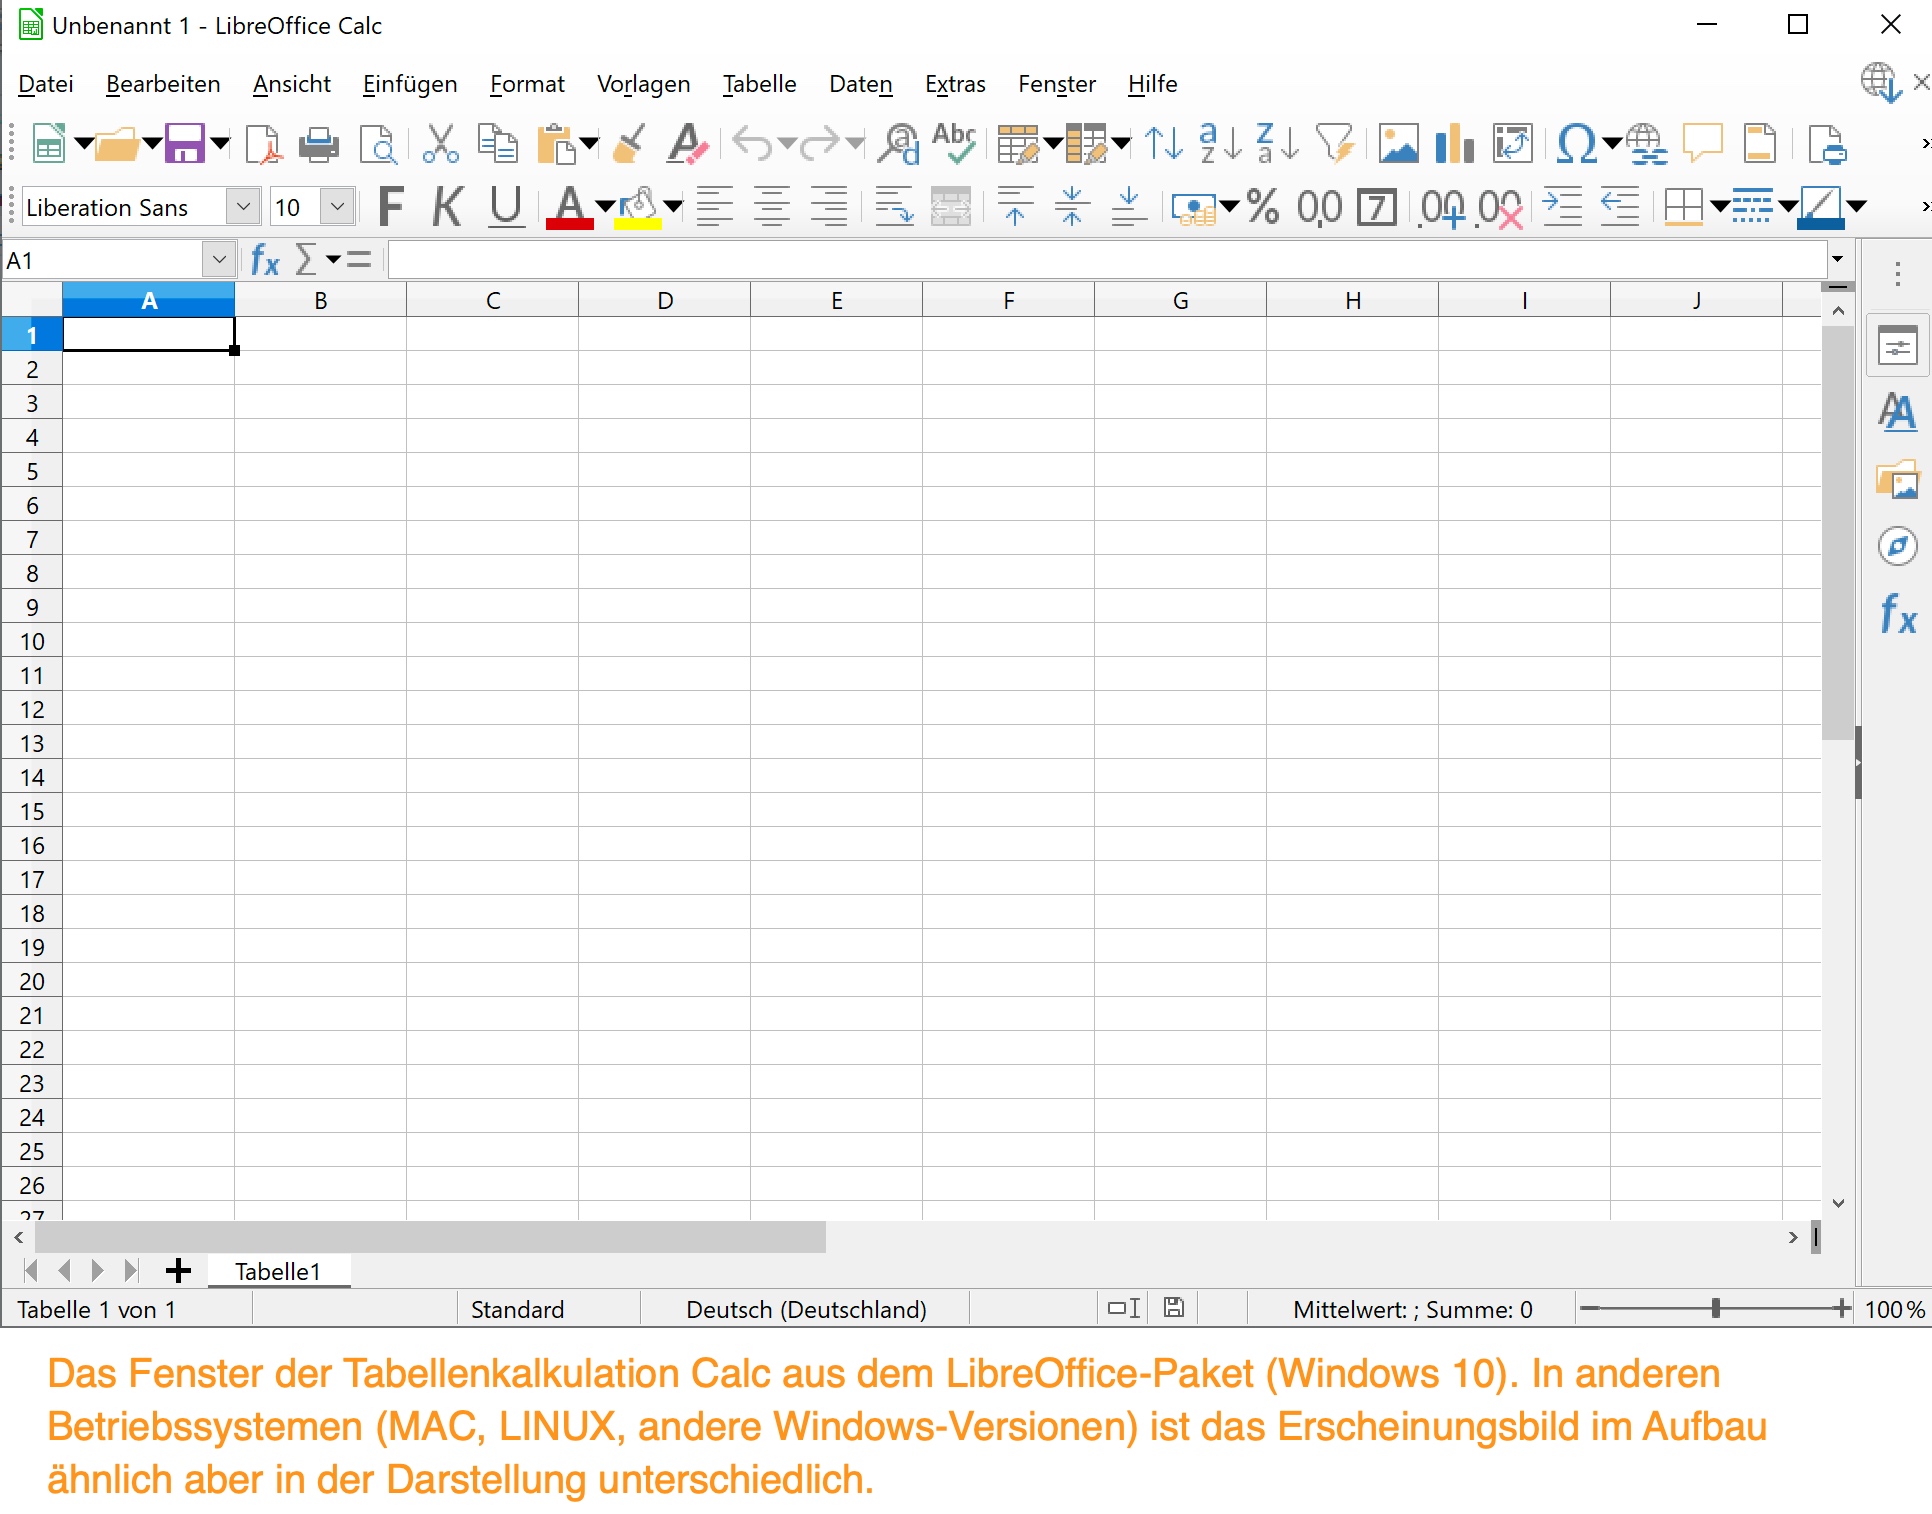
Task: Toggle bold formatting F
Action: (x=391, y=207)
